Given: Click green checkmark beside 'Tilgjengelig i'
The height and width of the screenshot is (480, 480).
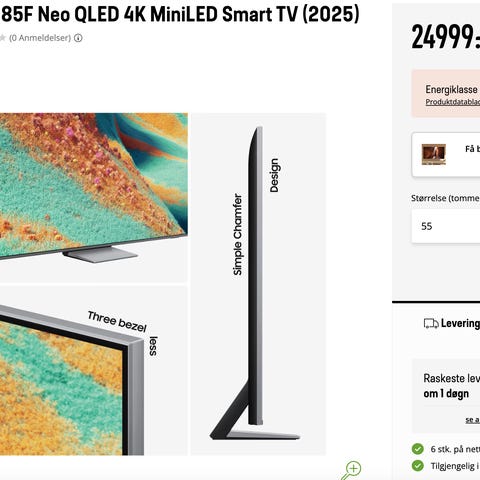Looking at the screenshot, I should (418, 465).
